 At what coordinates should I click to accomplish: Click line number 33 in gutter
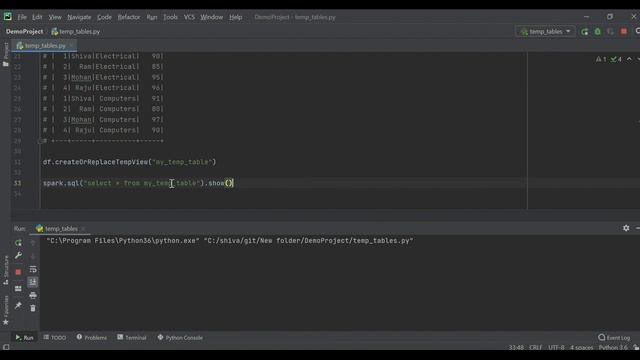point(17,183)
